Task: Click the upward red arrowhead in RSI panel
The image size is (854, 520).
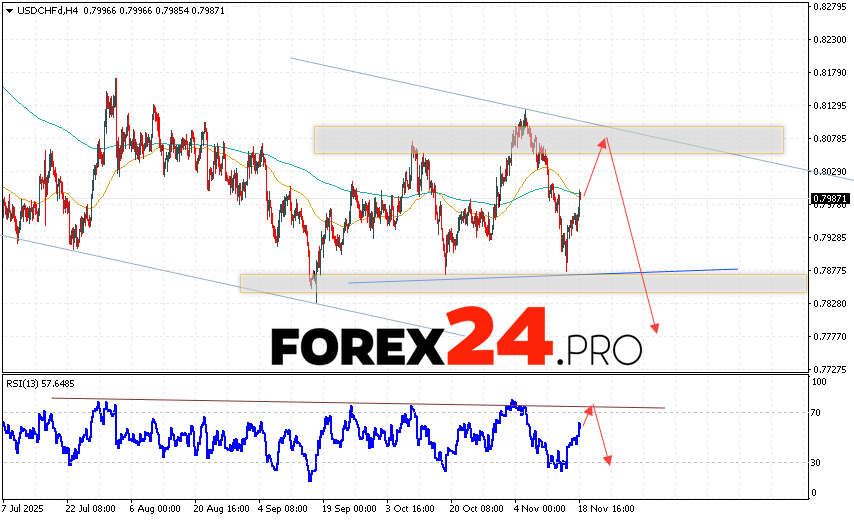Action: pyautogui.click(x=590, y=409)
